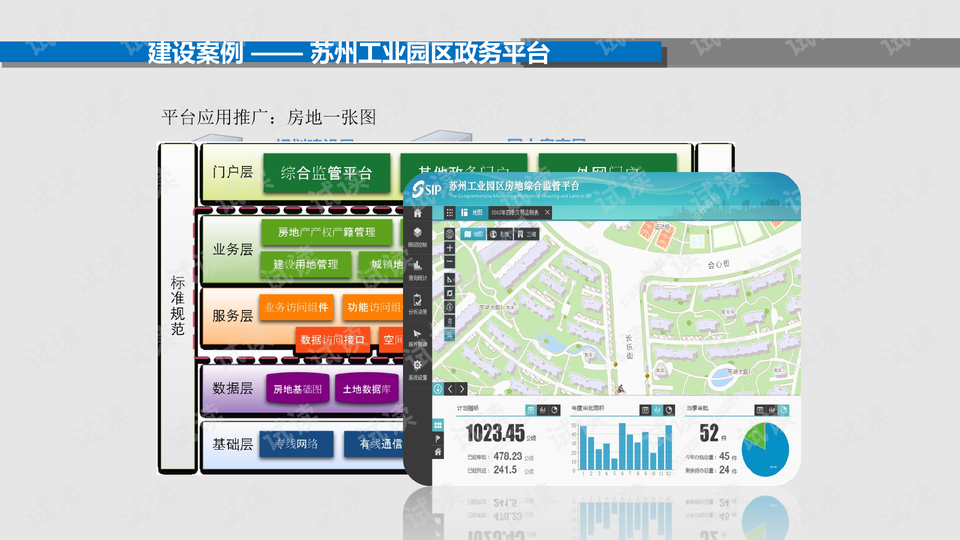Click the zoom out minus button on map

450,262
